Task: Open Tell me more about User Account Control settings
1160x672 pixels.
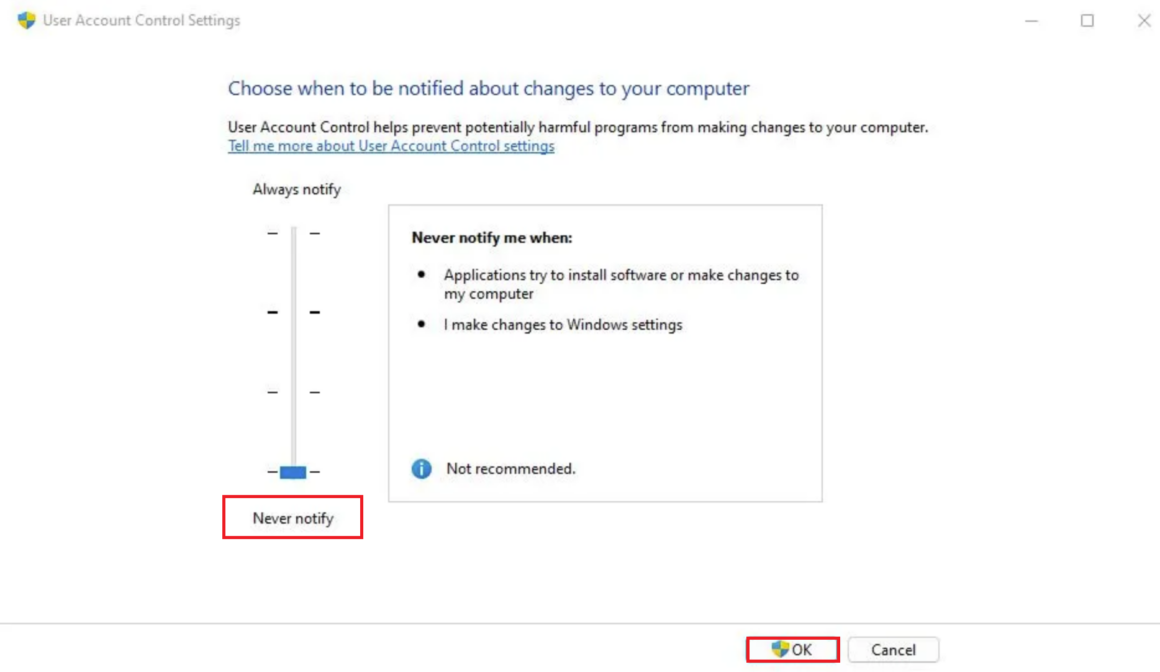Action: pos(391,145)
